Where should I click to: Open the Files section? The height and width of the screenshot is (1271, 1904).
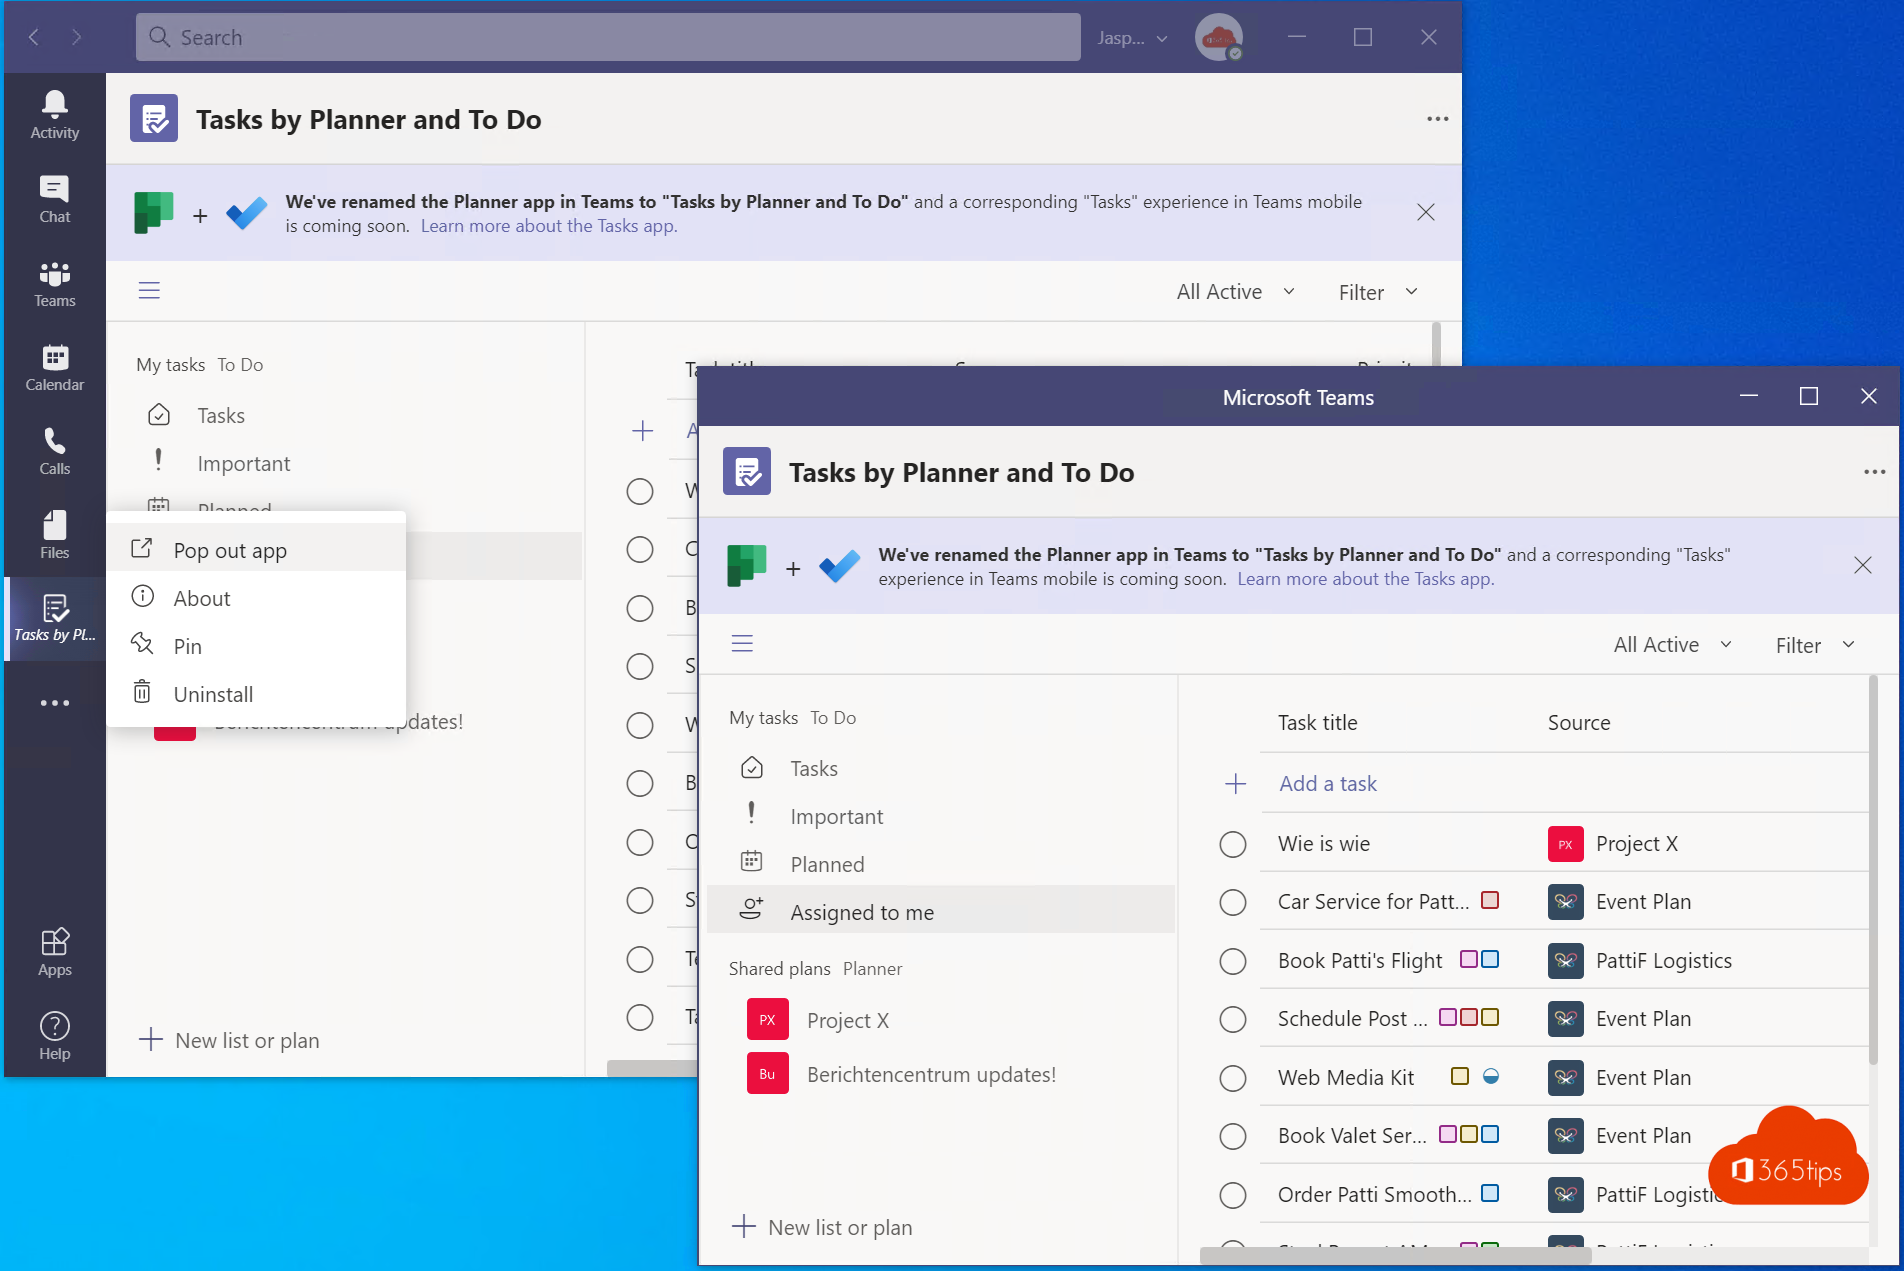click(54, 535)
